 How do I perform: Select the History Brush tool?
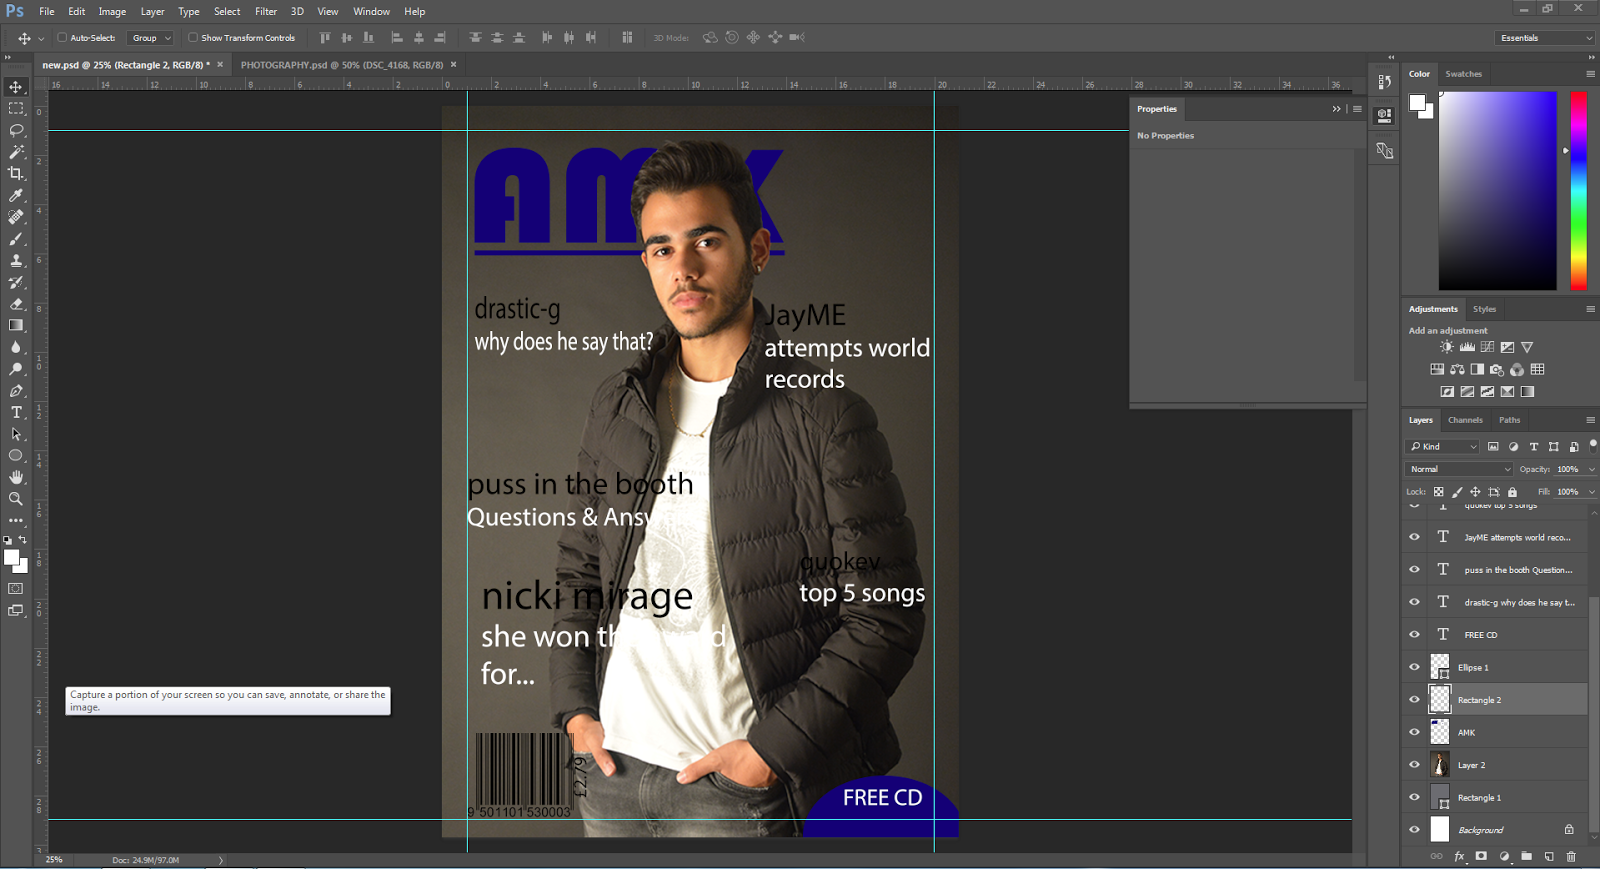tap(16, 282)
